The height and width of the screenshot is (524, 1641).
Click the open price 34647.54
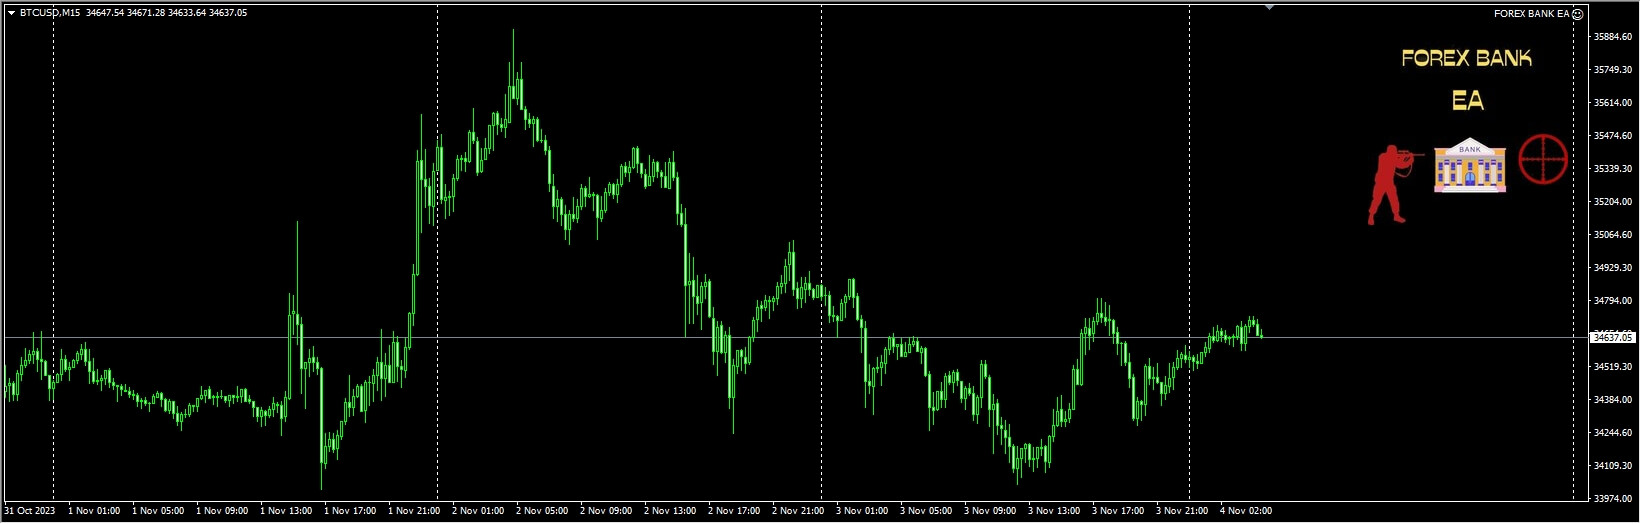point(105,13)
